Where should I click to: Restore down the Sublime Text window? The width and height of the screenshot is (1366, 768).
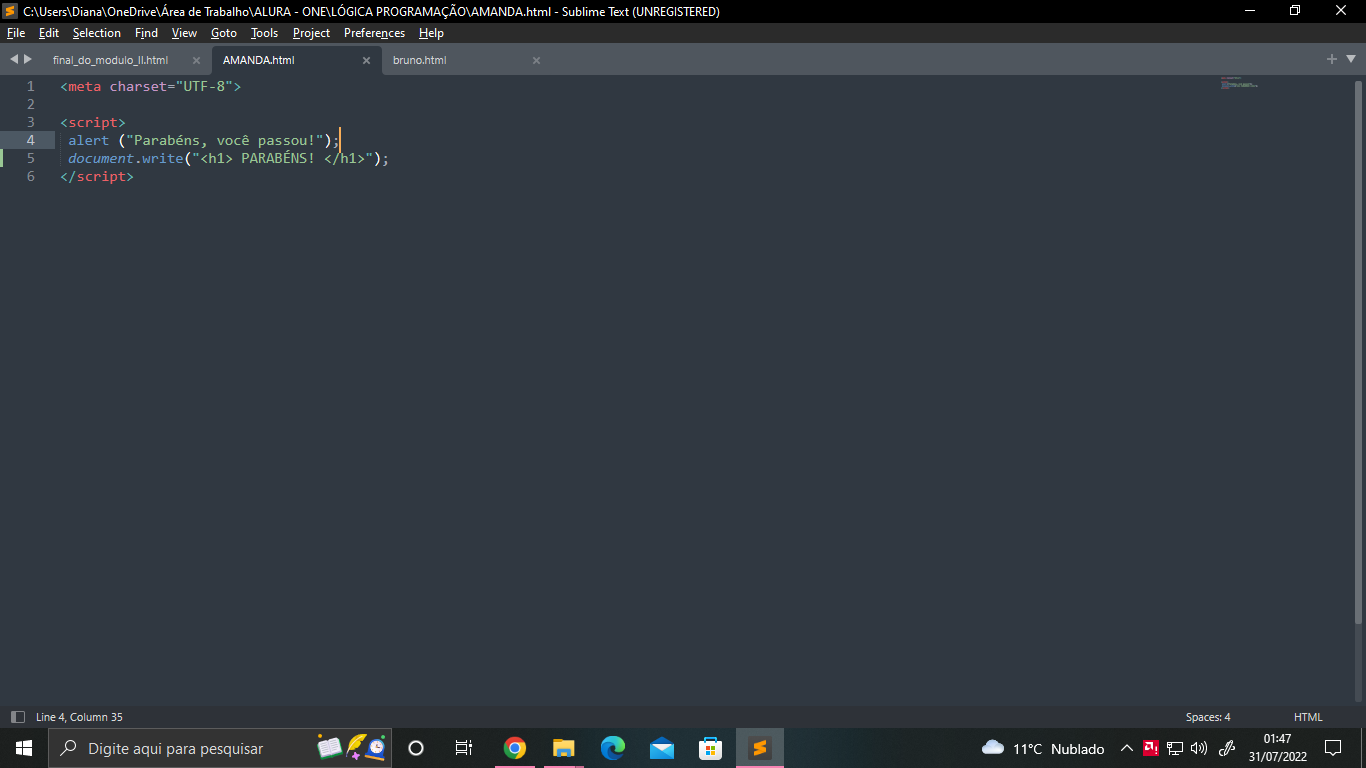(x=1296, y=11)
